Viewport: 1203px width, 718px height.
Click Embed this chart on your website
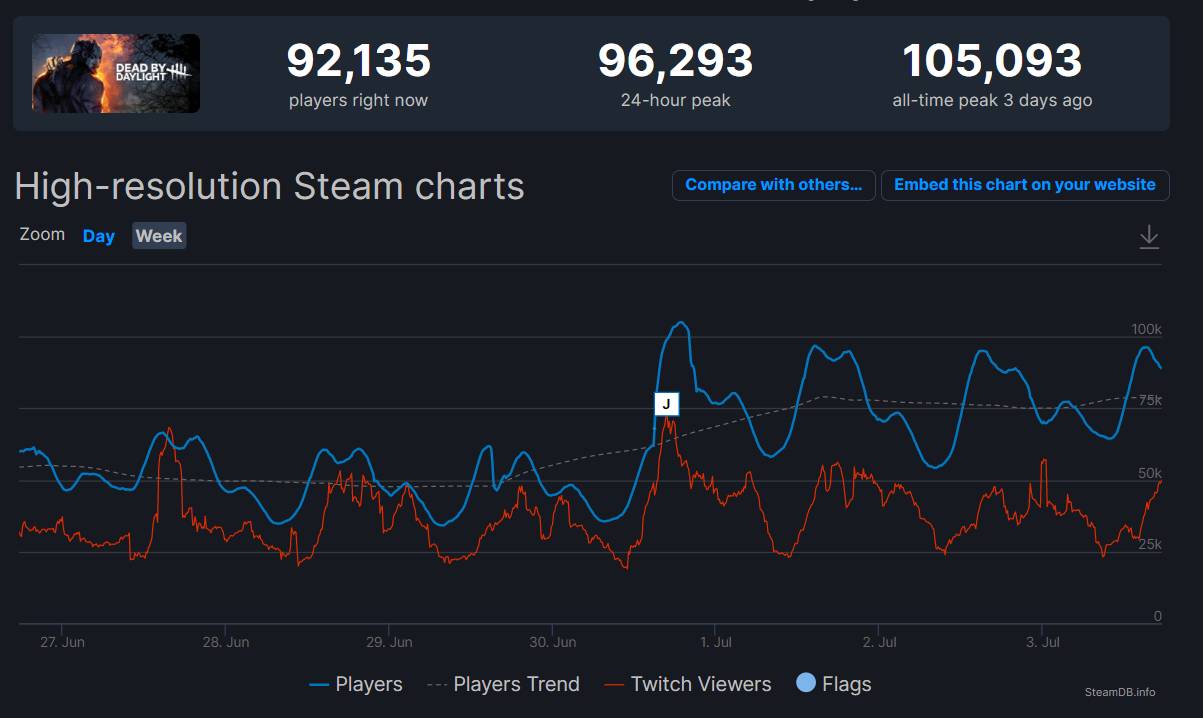tap(1025, 185)
